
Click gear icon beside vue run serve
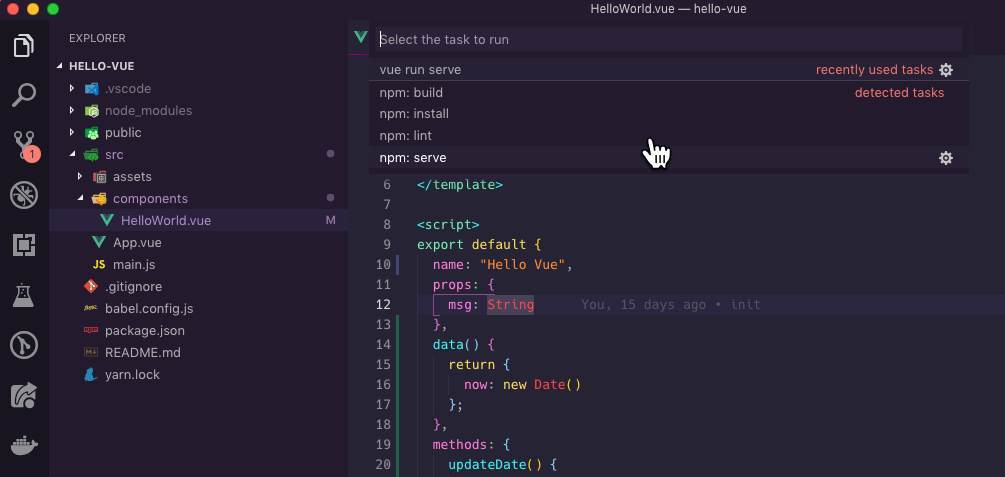[946, 70]
